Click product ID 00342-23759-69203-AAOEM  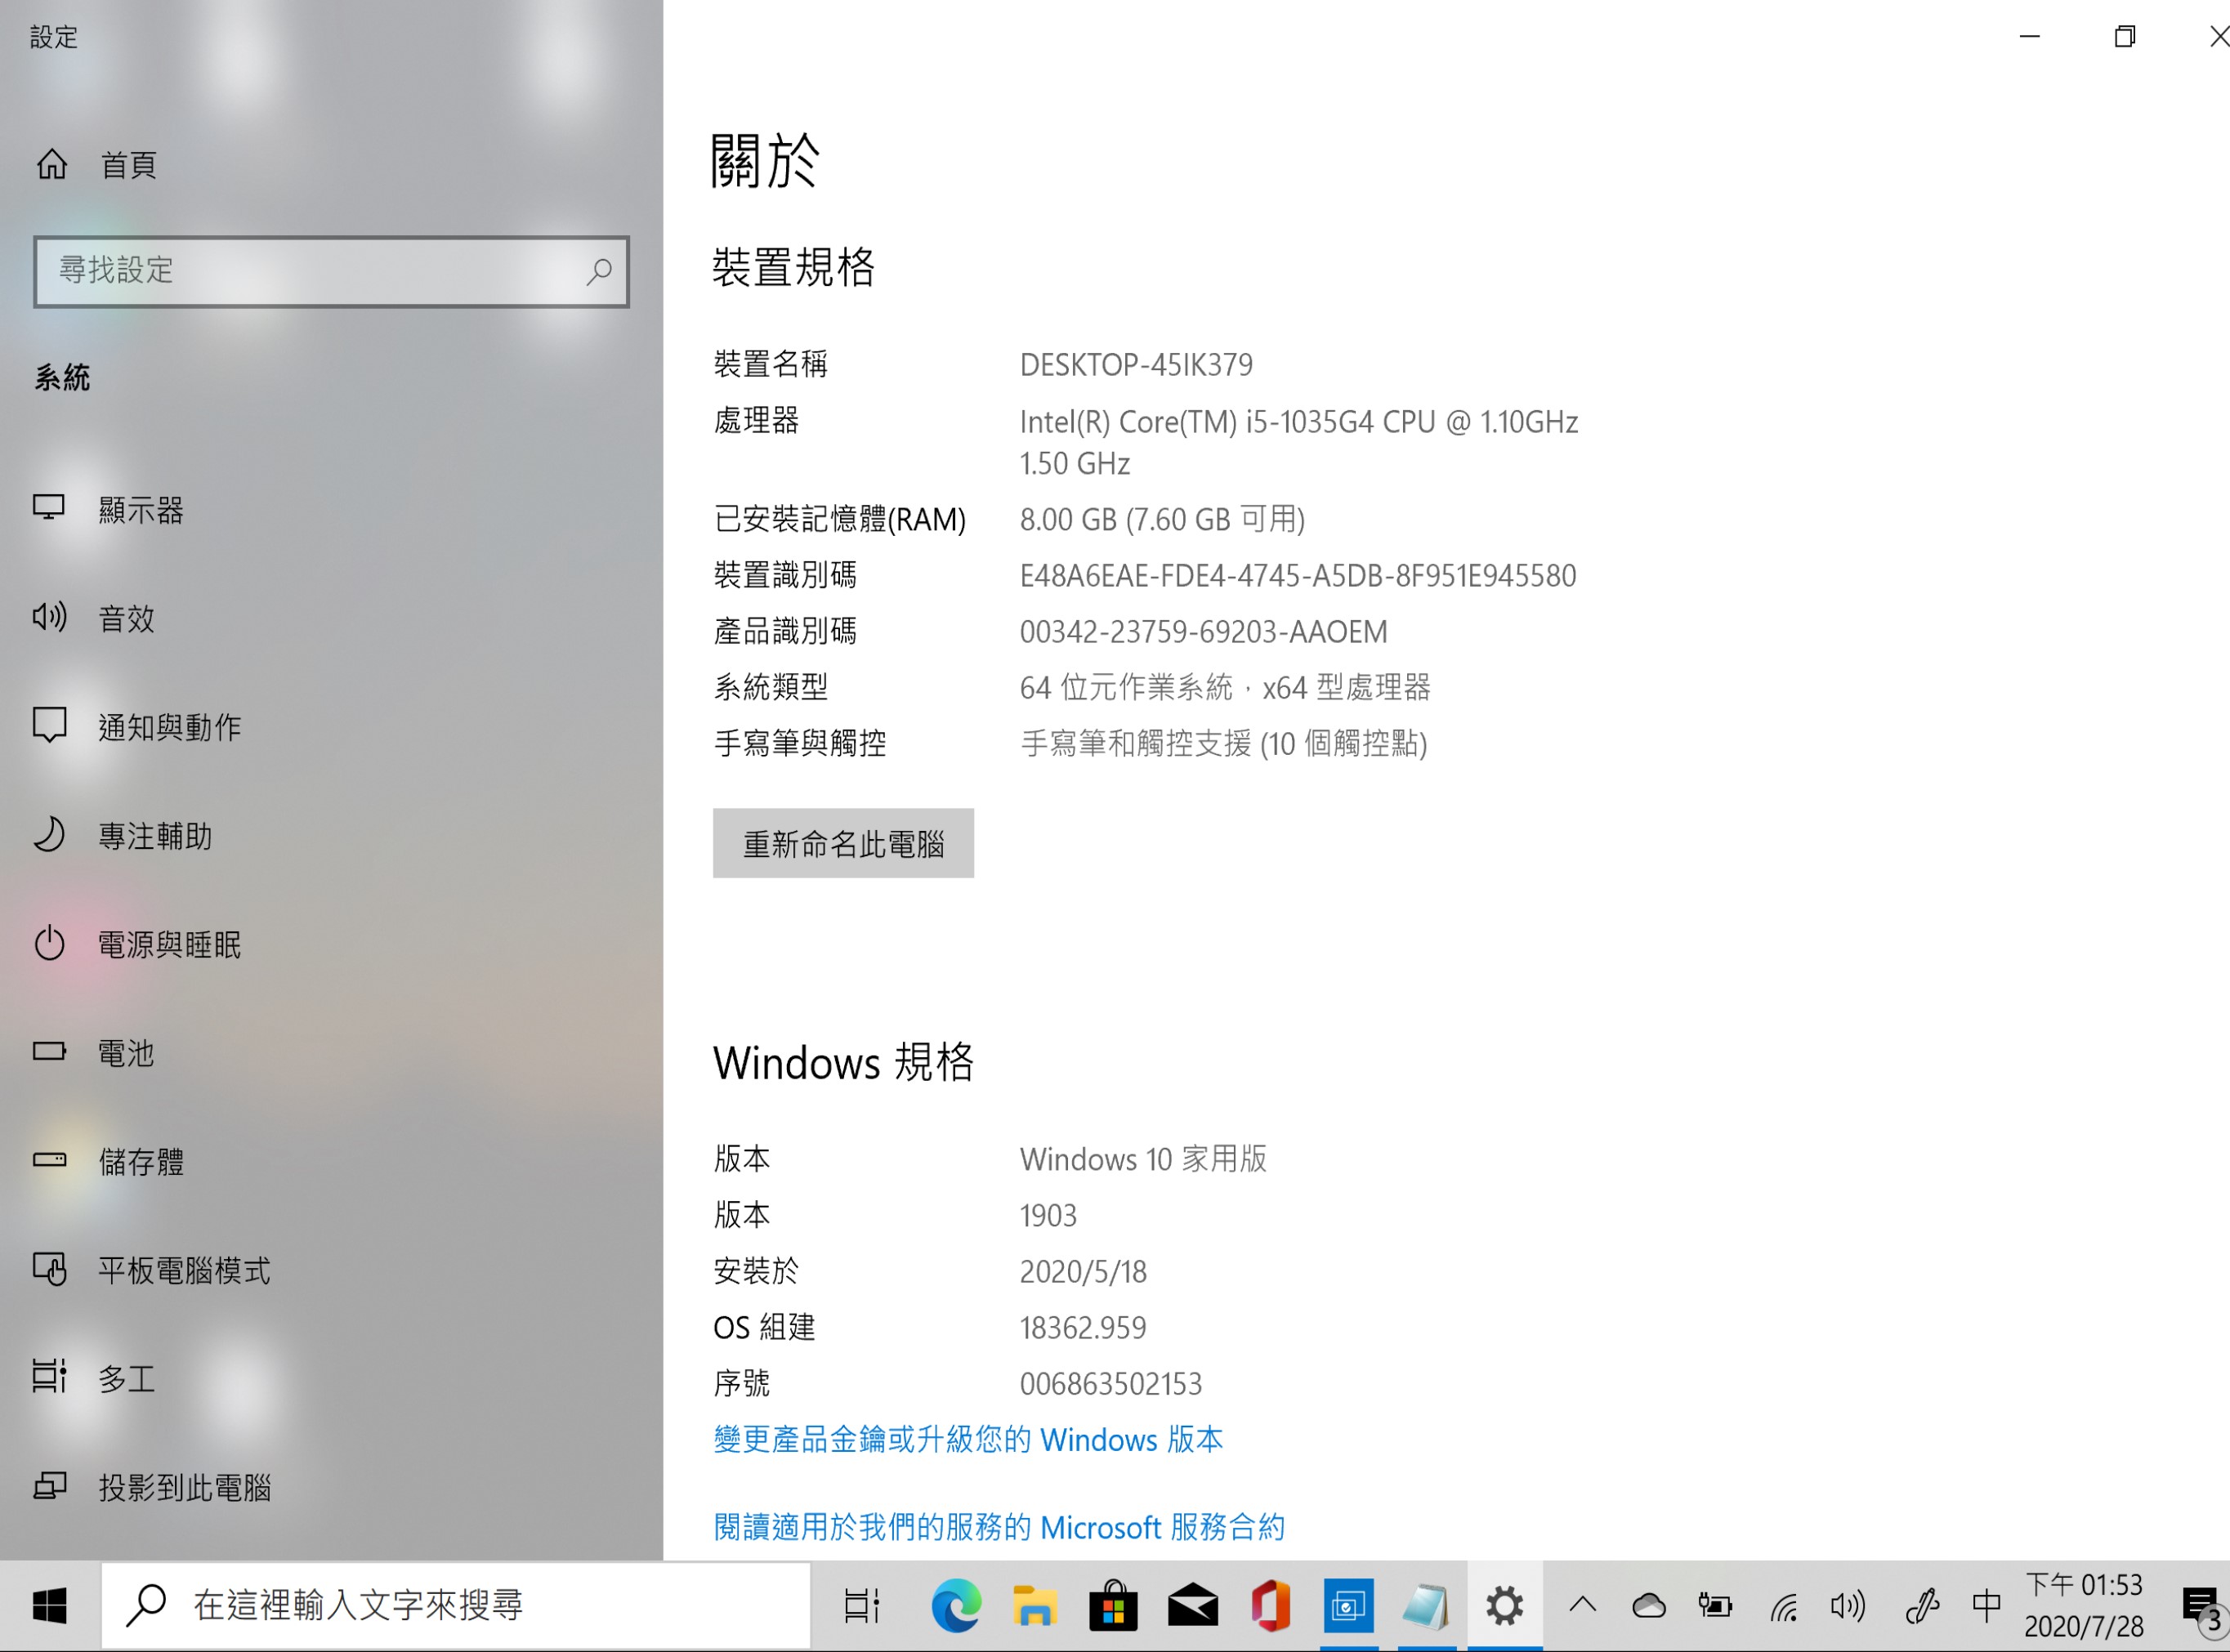(1203, 631)
